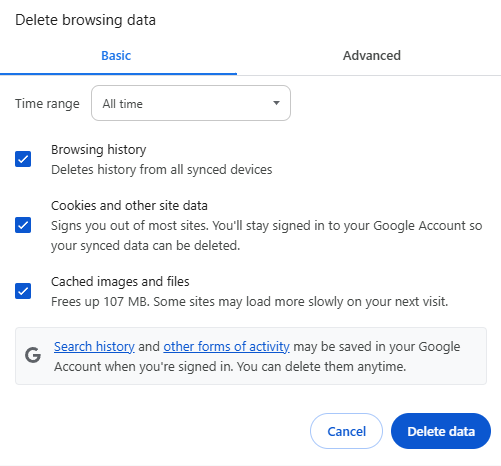Click the Time range label
Viewport: 501px width, 466px height.
click(x=47, y=104)
